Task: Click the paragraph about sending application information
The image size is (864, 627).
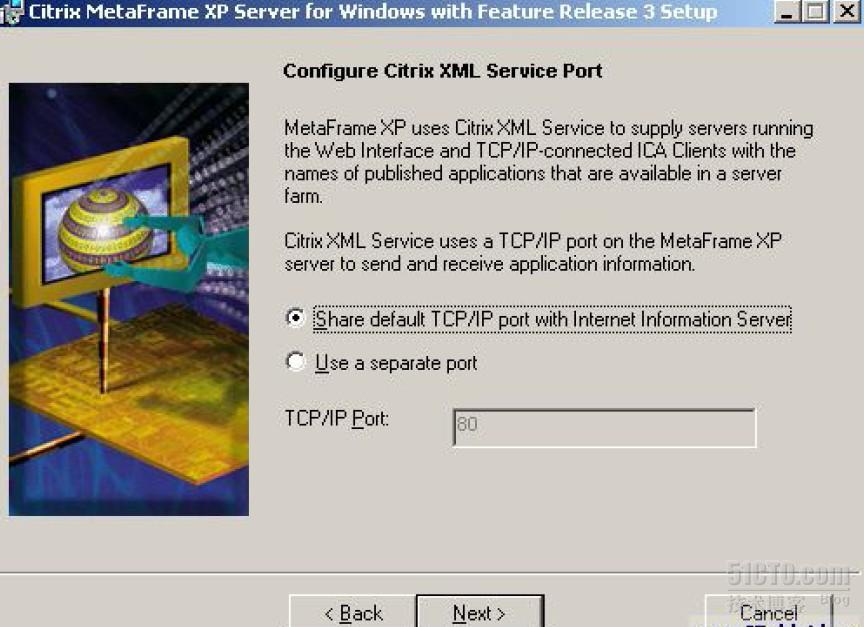Action: [x=533, y=252]
